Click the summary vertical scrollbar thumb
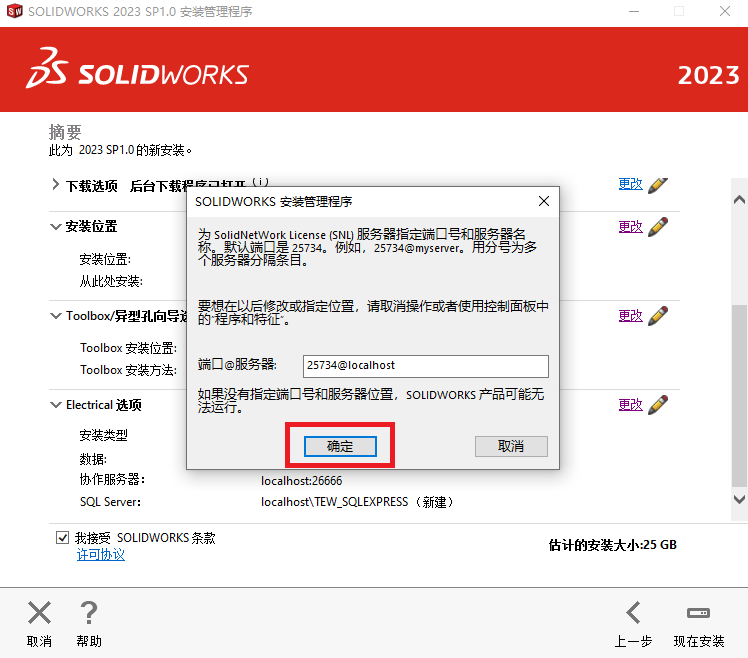This screenshot has width=748, height=658. click(739, 396)
